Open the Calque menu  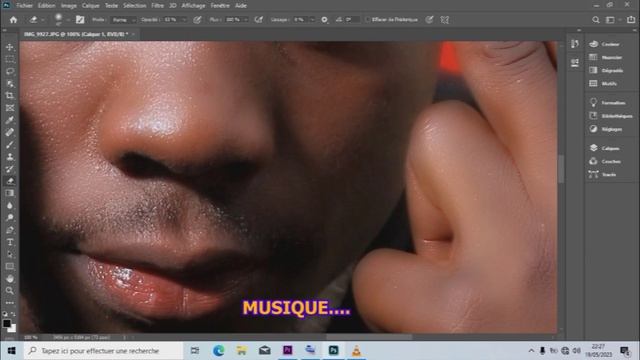(x=91, y=6)
